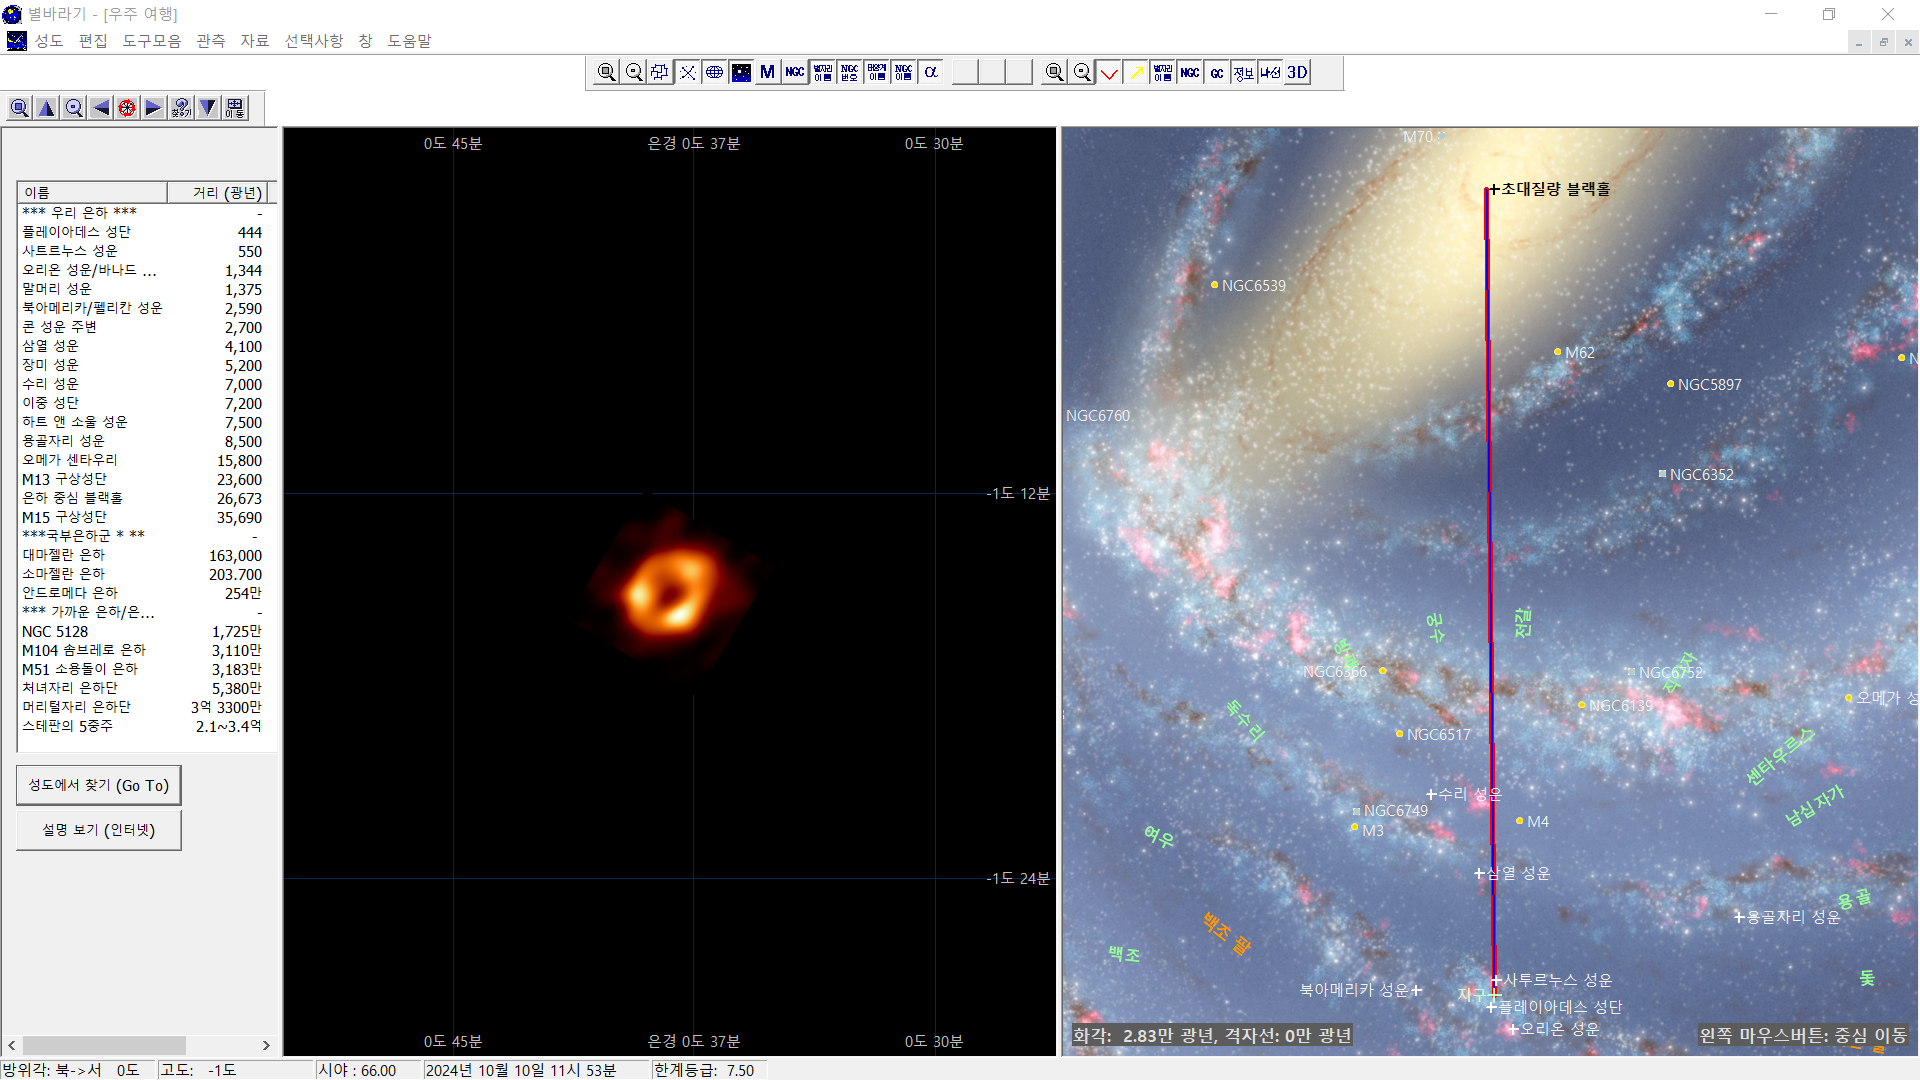This screenshot has width=1920, height=1080.
Task: Move view left with the left arrow
Action: click(x=100, y=108)
